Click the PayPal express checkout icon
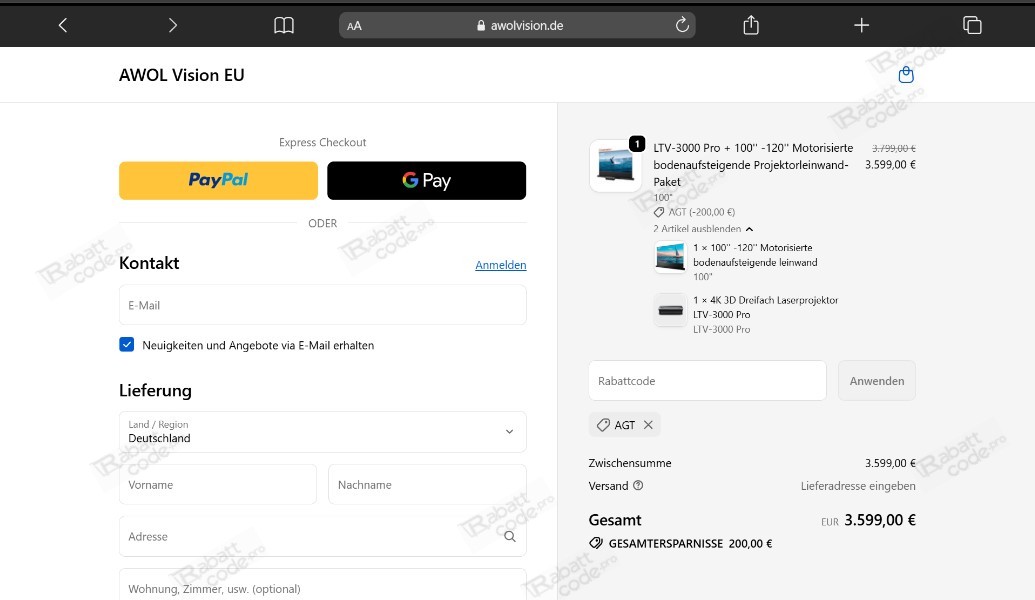The image size is (1035, 600). [x=218, y=180]
